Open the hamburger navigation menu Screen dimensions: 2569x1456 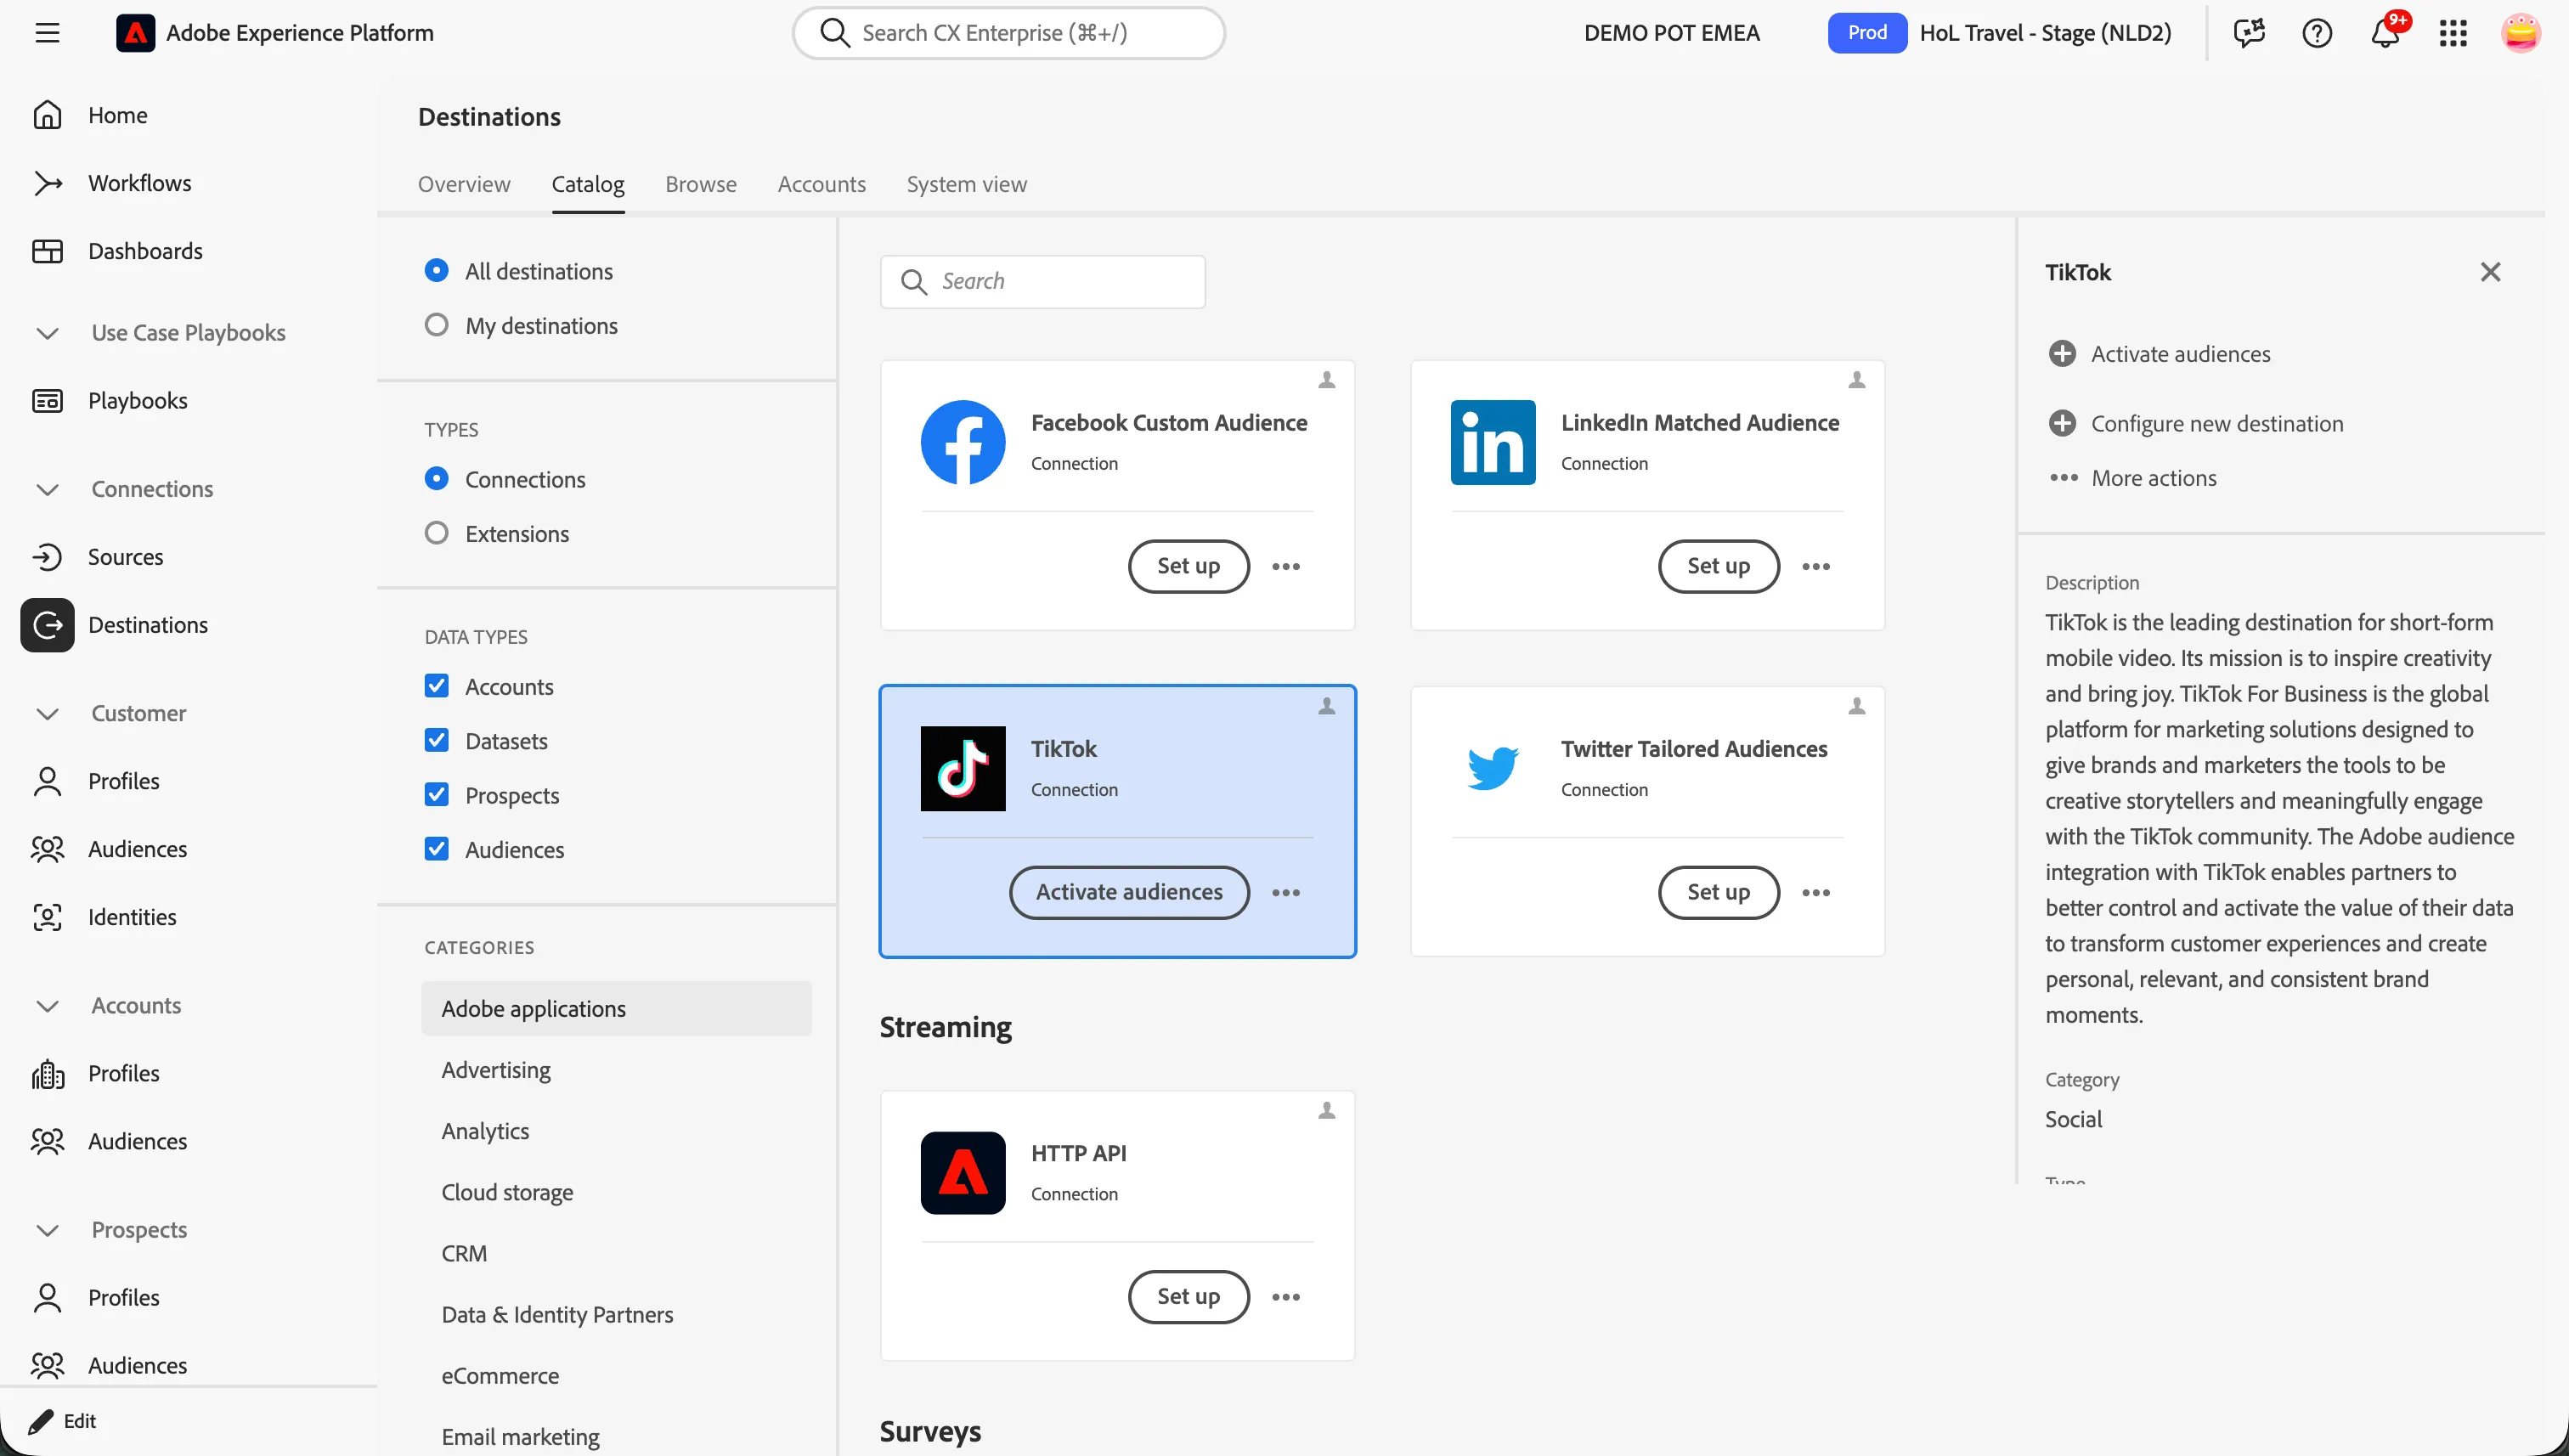pos(47,33)
